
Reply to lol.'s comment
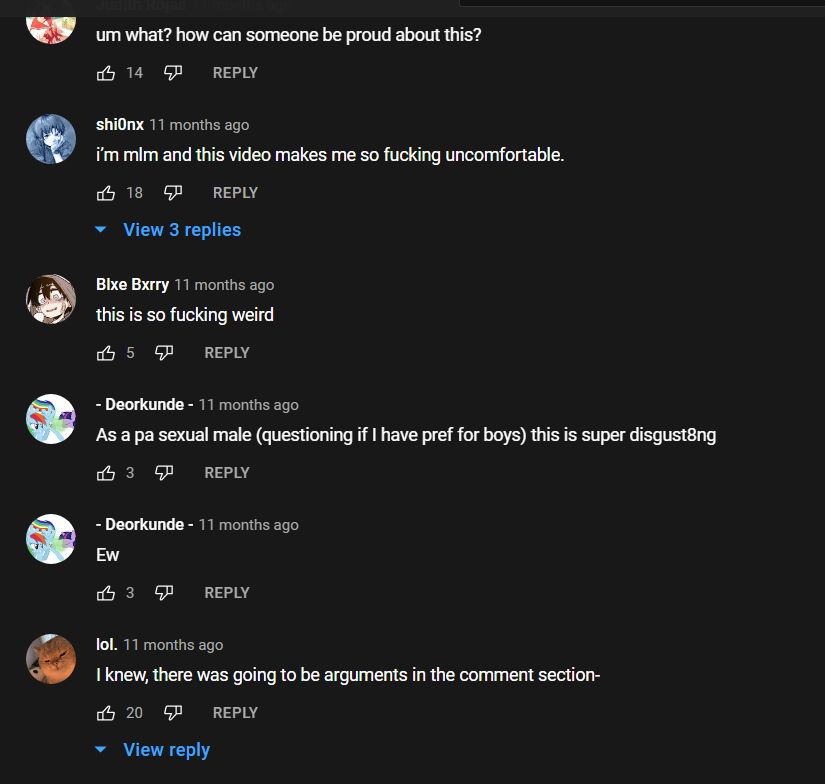(235, 713)
